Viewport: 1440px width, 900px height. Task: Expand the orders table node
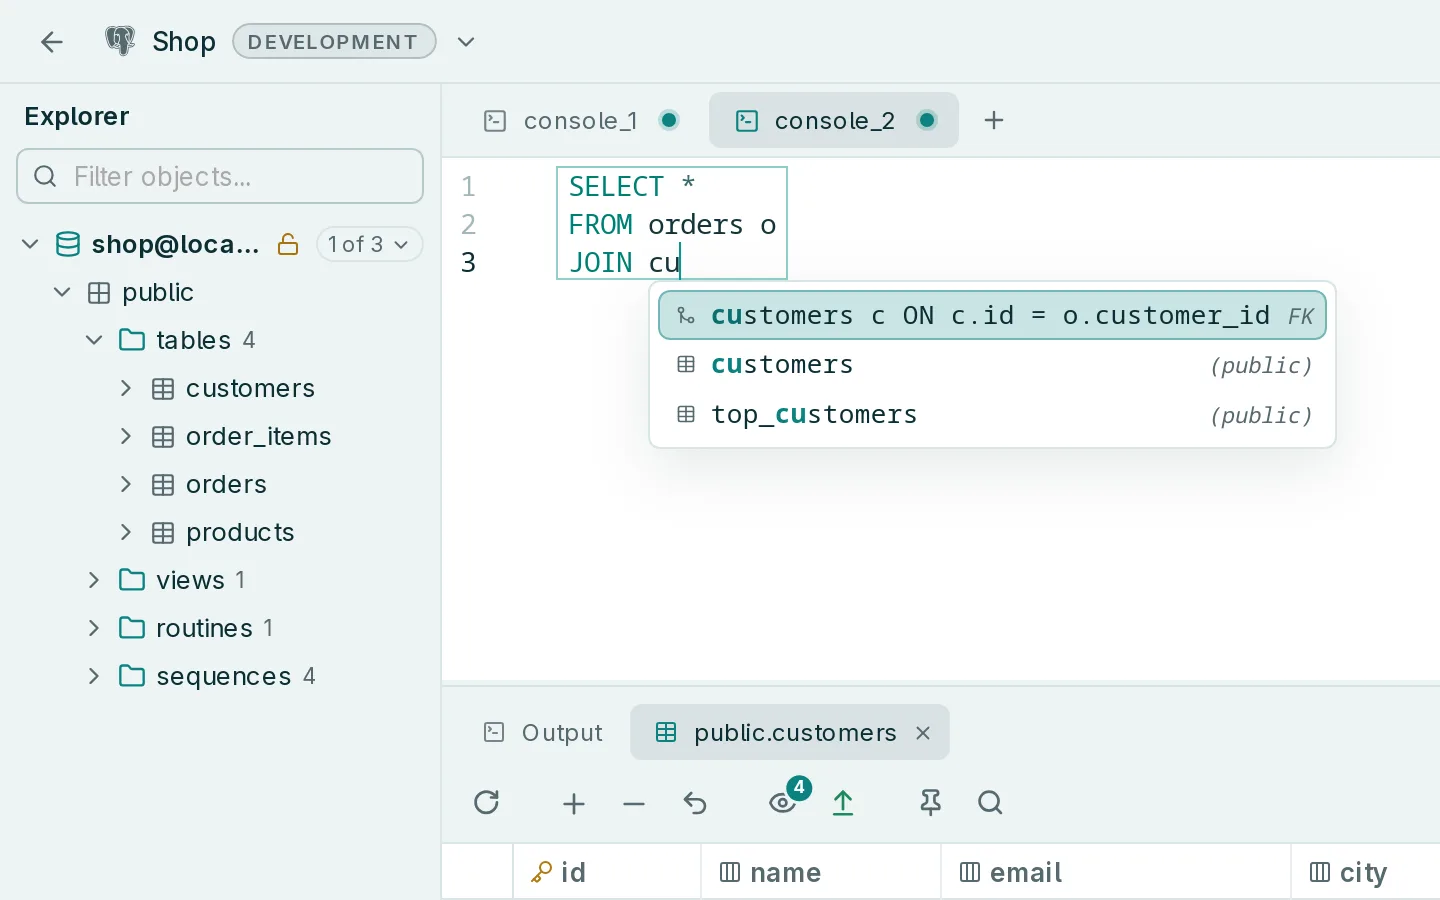[126, 484]
